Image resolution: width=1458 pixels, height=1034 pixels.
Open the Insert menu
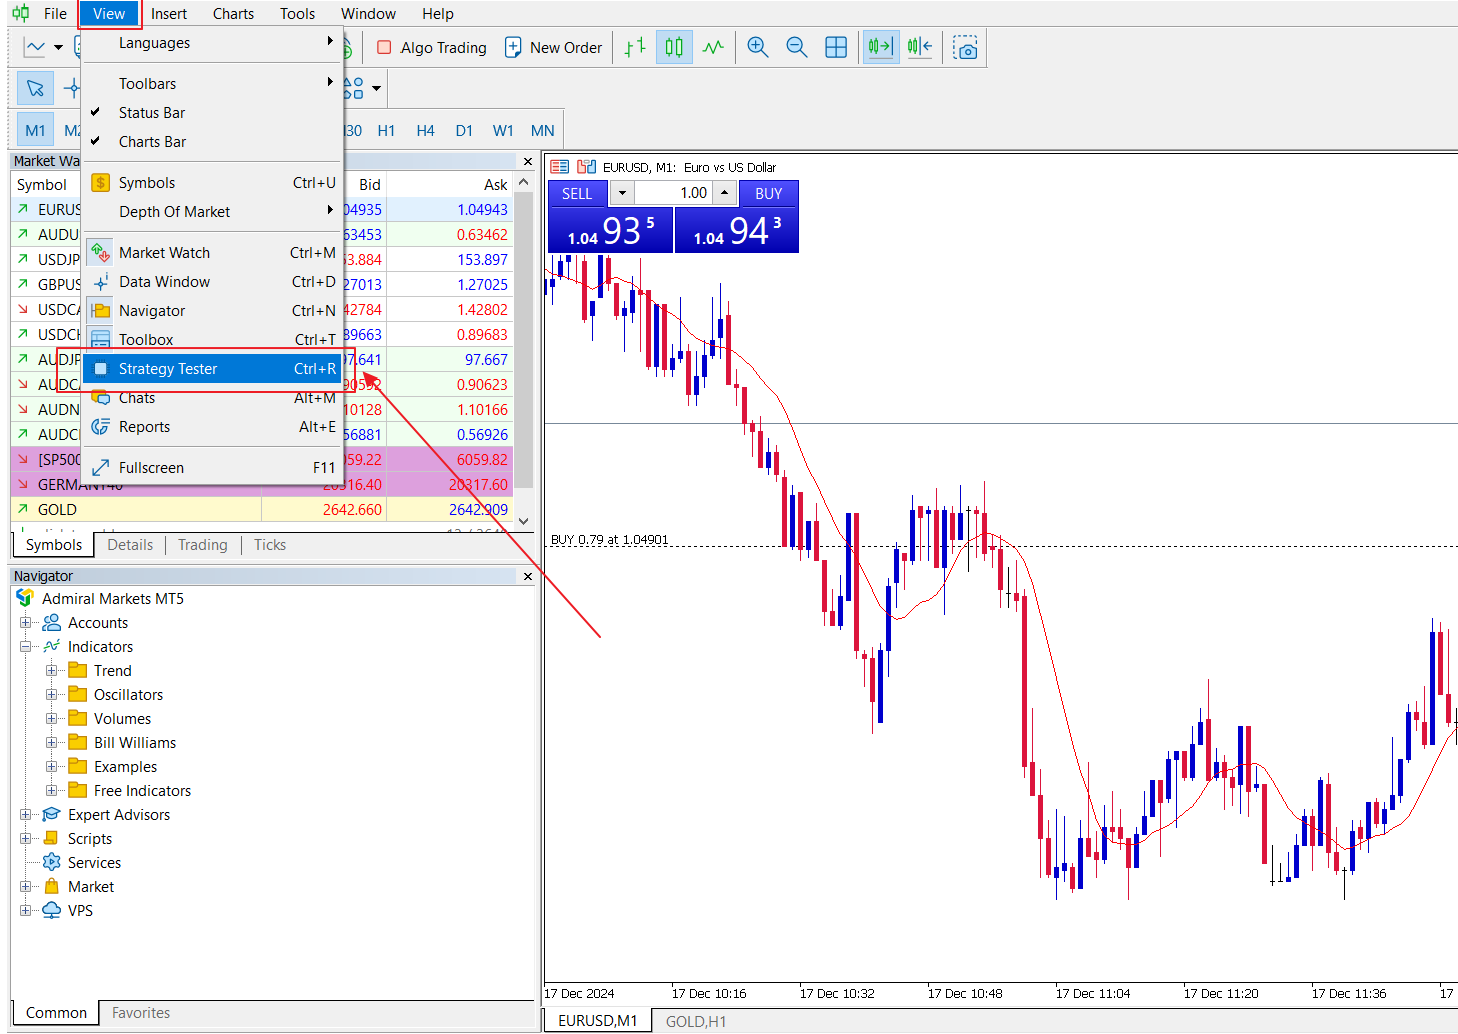point(169,14)
